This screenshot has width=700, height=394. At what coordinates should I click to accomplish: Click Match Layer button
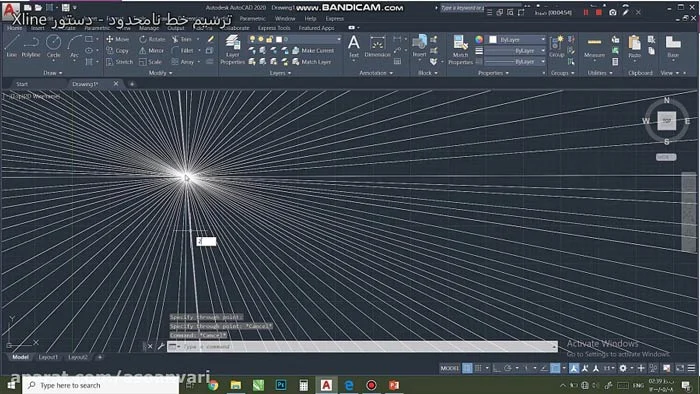click(x=312, y=62)
